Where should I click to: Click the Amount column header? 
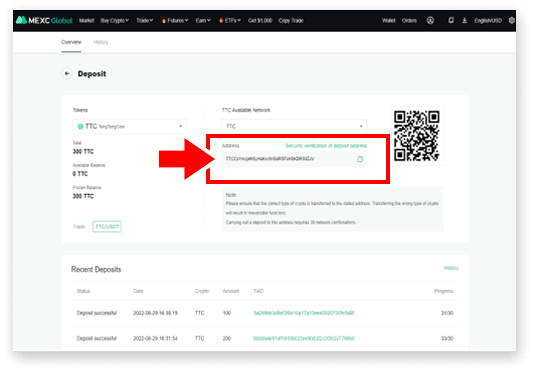pos(231,291)
